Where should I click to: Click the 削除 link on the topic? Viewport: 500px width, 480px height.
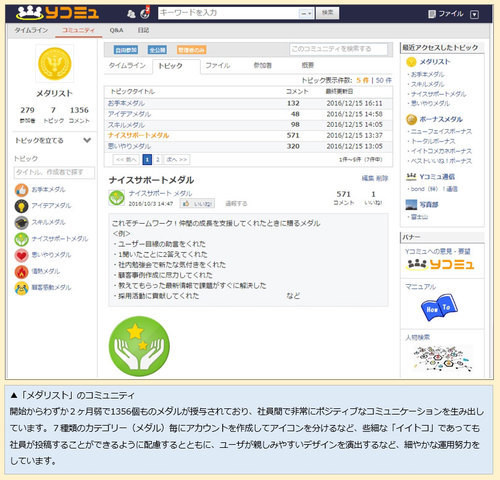382,178
